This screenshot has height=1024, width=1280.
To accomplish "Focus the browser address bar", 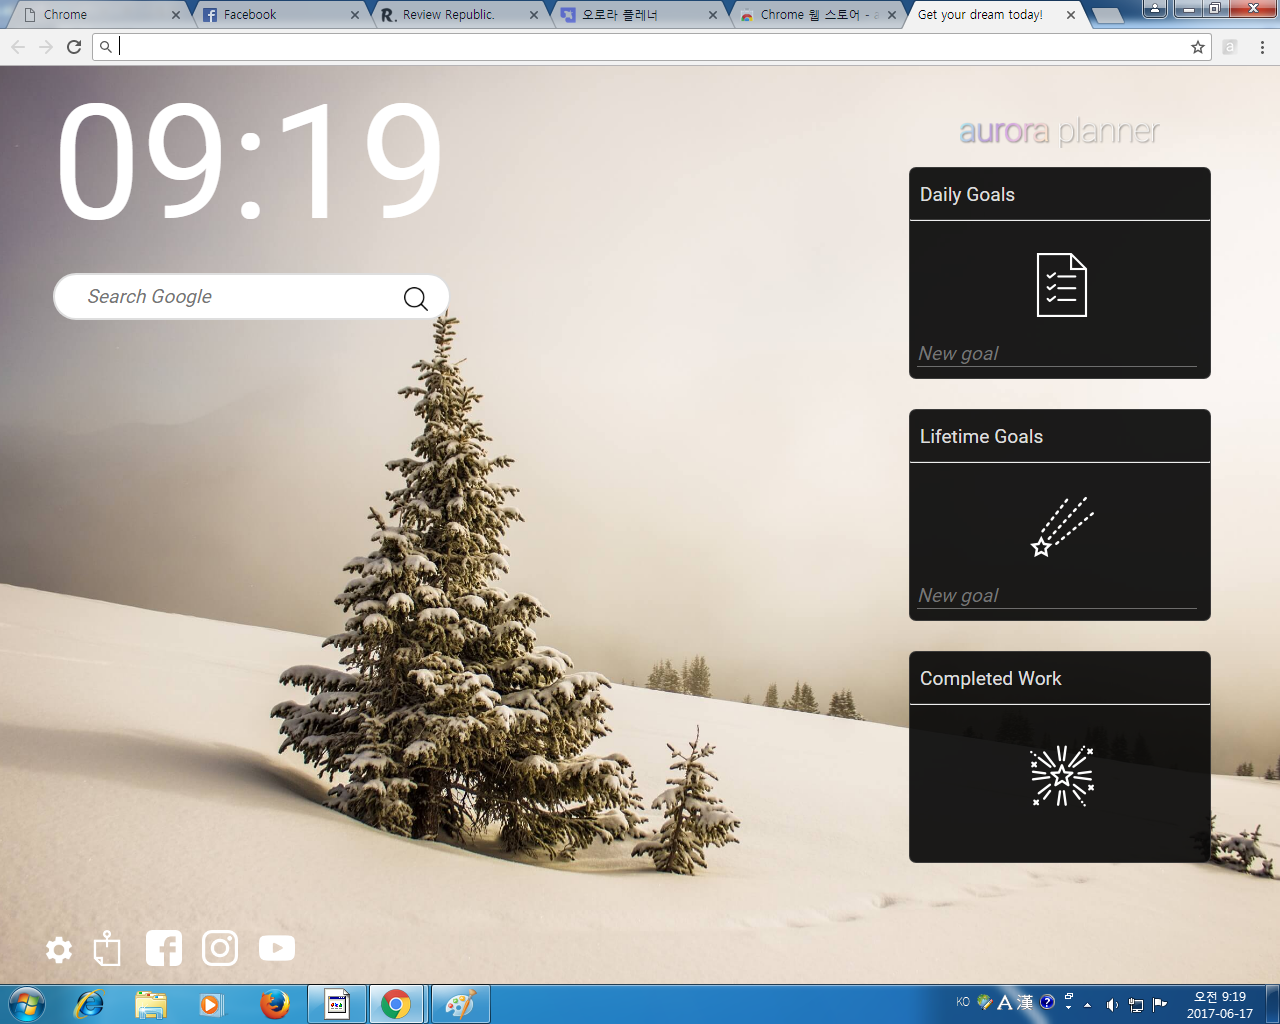I will pos(650,47).
